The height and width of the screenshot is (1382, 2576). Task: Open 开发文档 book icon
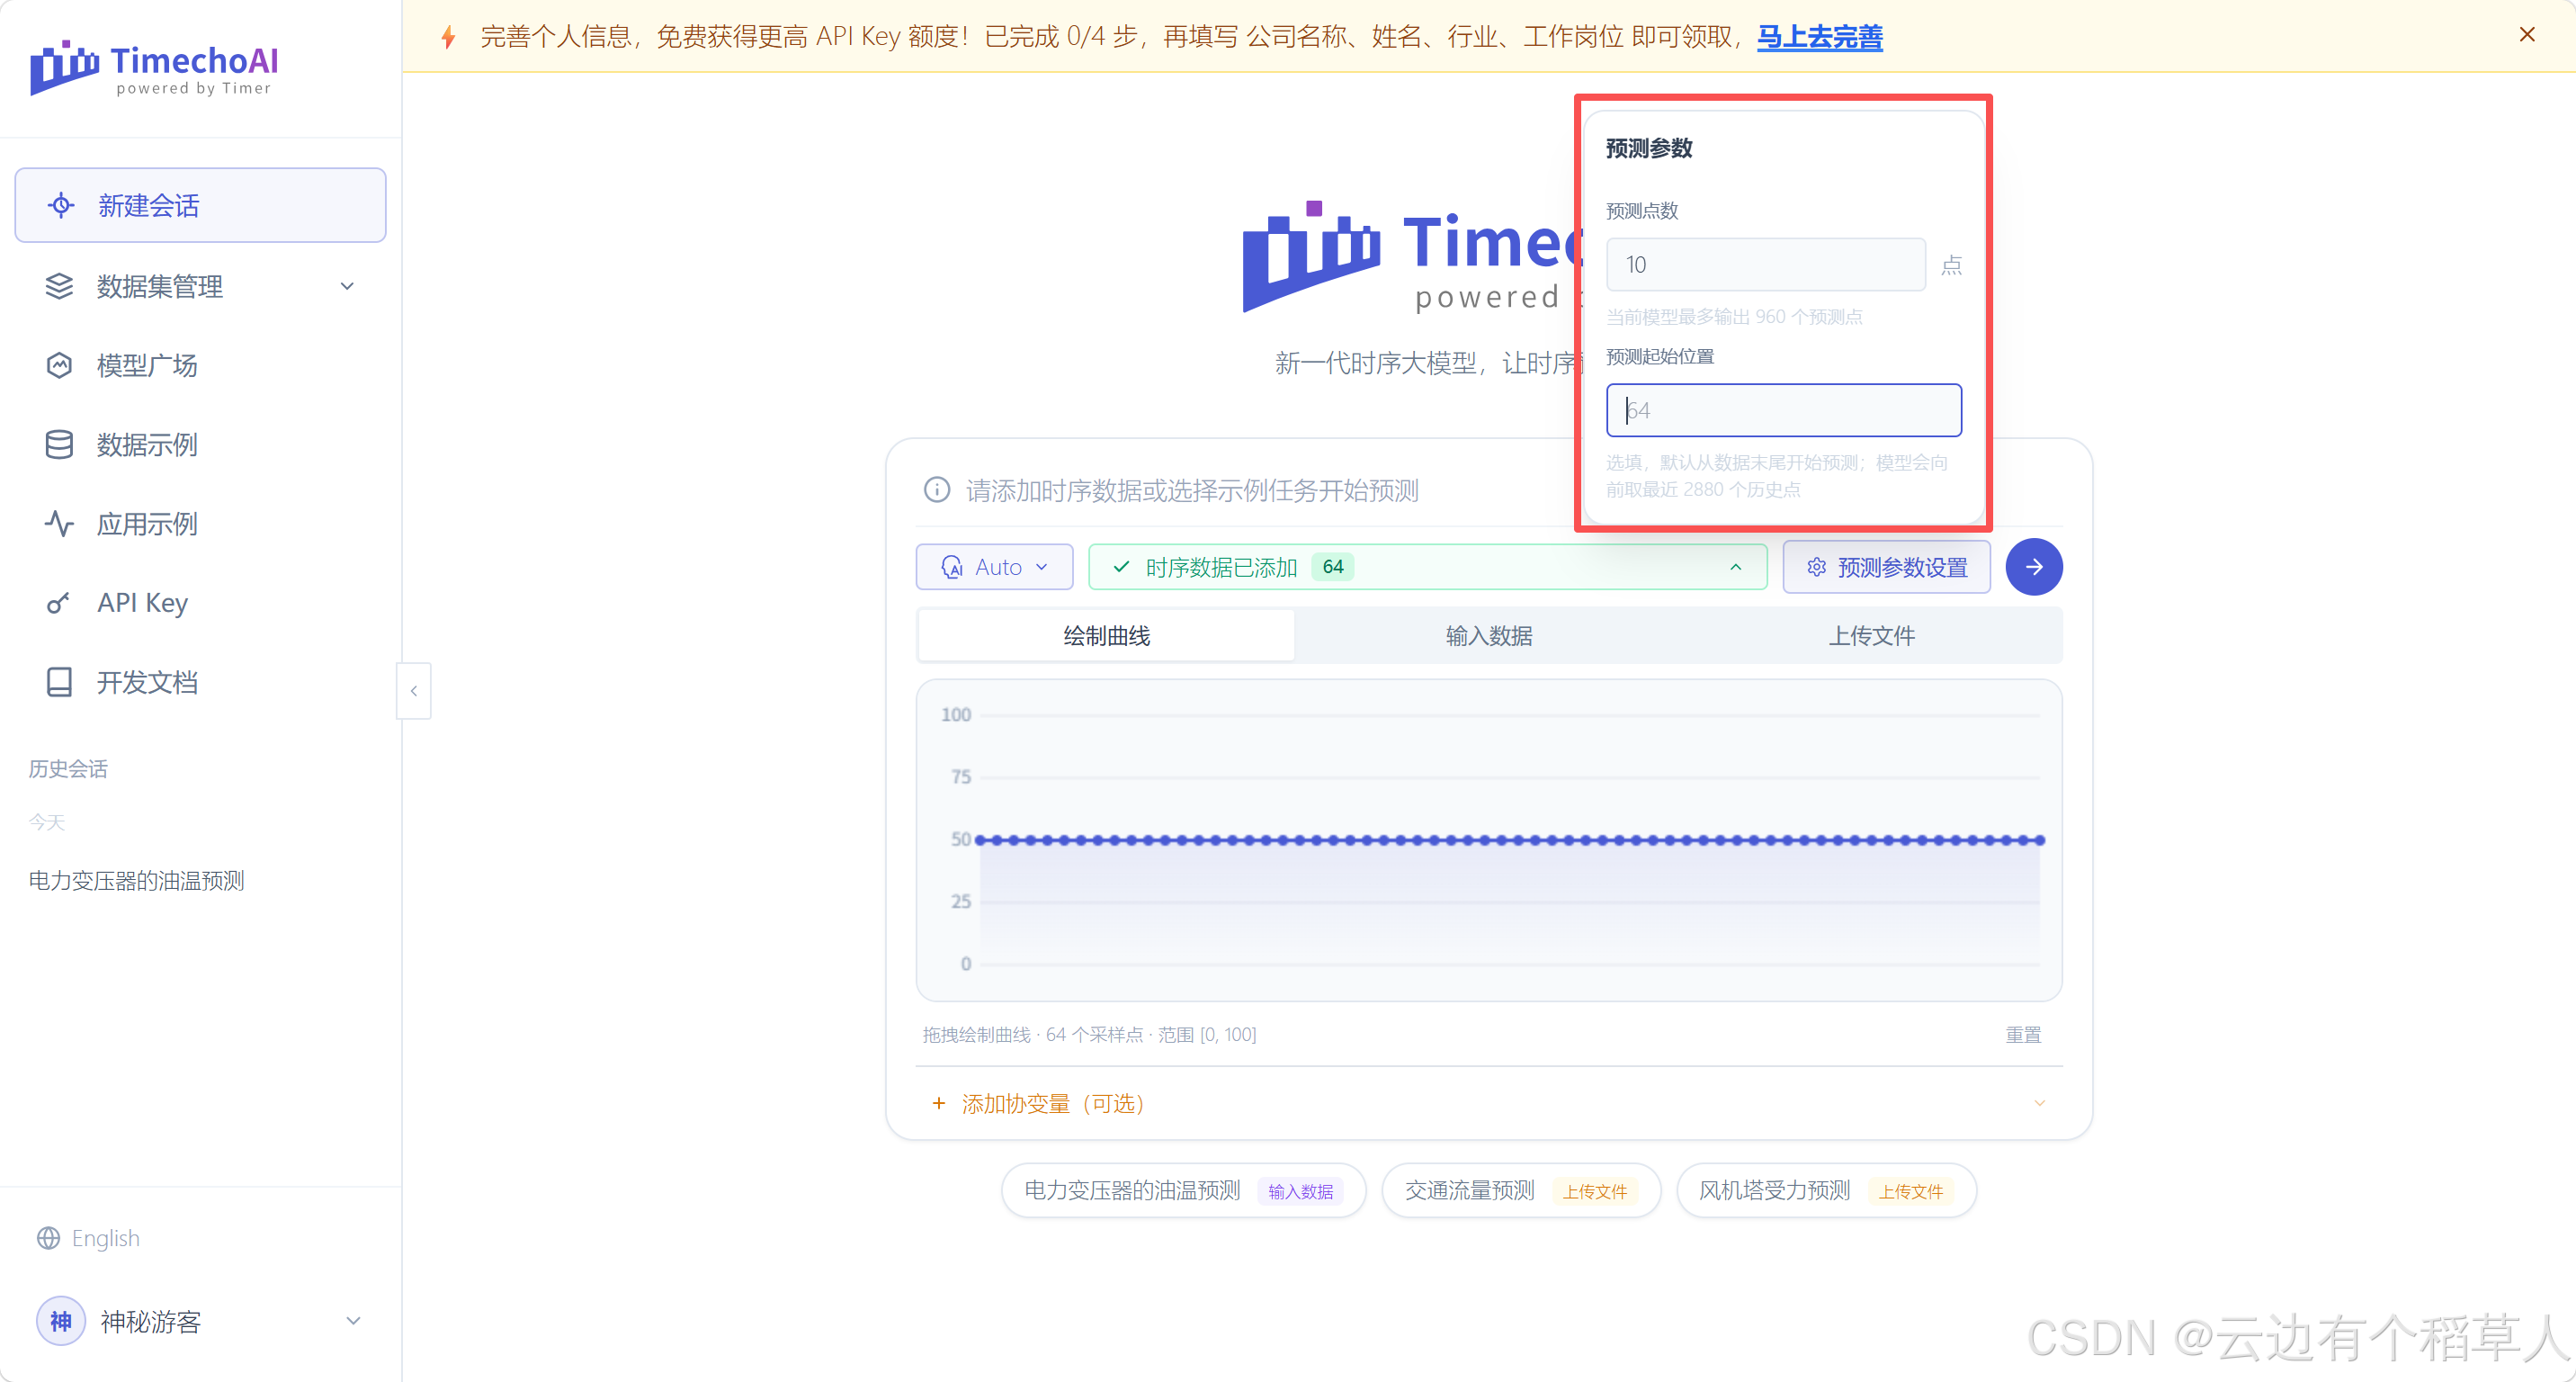coord(59,683)
